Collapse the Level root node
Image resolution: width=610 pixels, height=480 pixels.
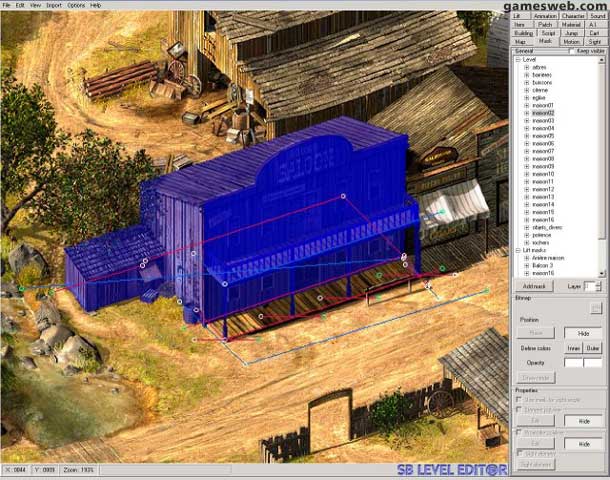click(x=518, y=59)
